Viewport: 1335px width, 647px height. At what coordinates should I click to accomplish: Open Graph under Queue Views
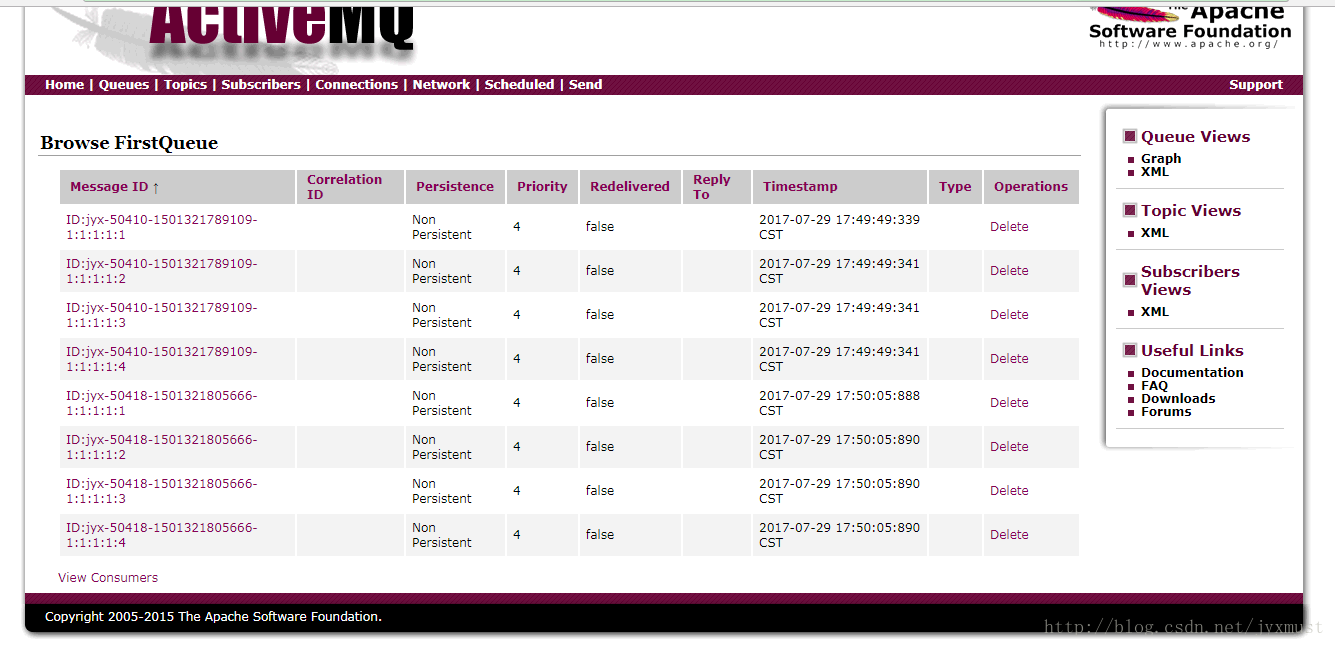point(1161,159)
